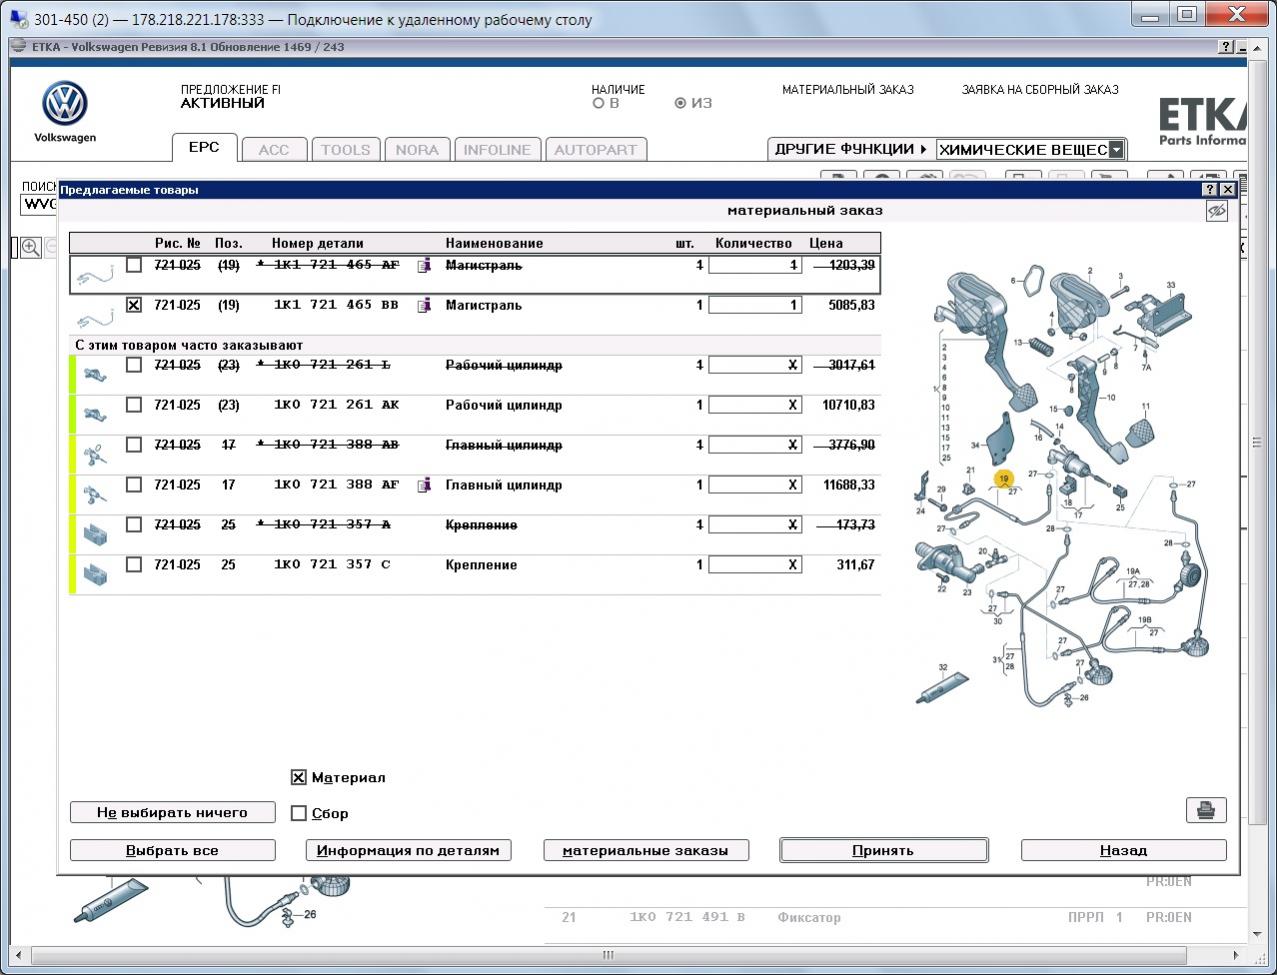
Task: Toggle the crossed-eye hide icon
Action: click(x=1216, y=211)
